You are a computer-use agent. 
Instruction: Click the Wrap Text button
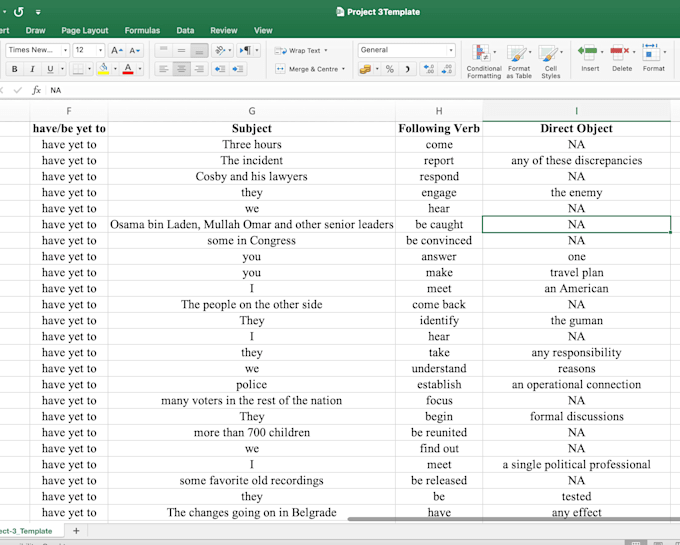tap(301, 50)
